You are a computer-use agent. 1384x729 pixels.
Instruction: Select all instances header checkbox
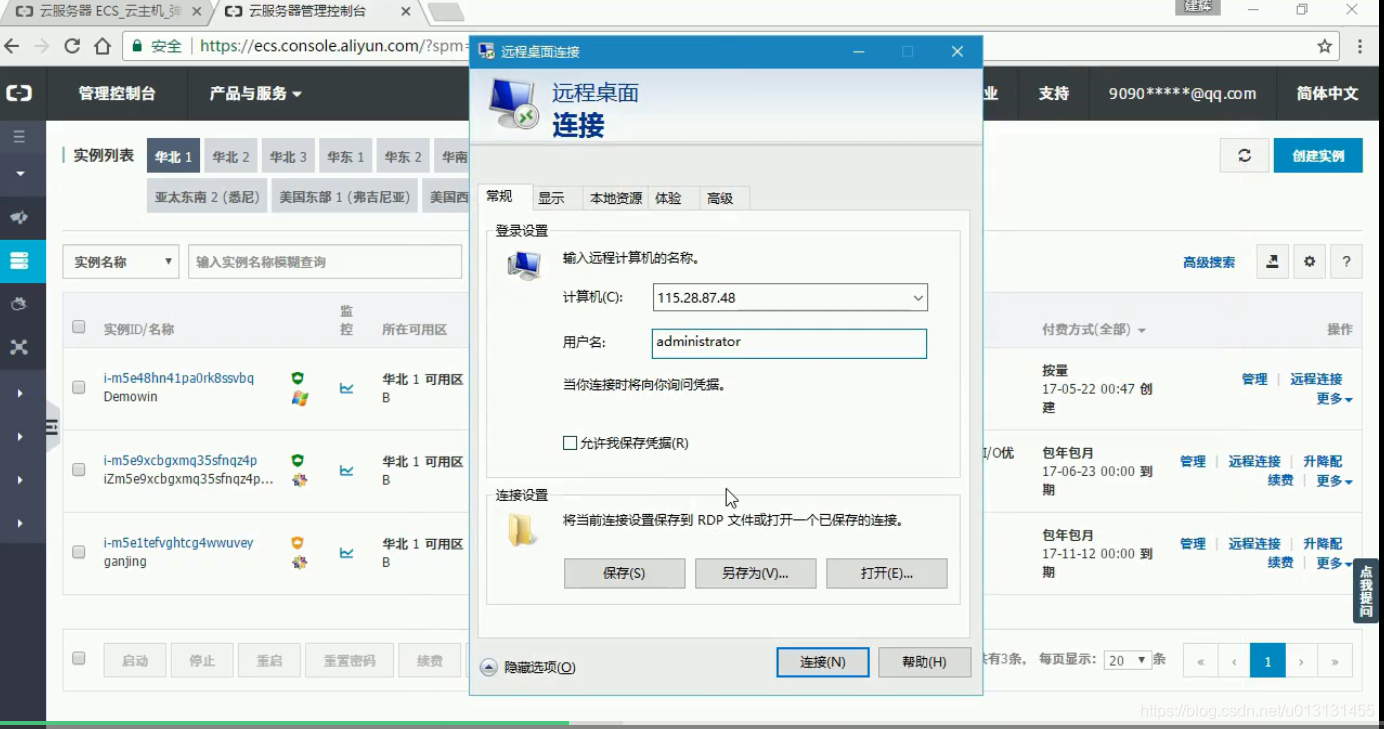pyautogui.click(x=79, y=327)
